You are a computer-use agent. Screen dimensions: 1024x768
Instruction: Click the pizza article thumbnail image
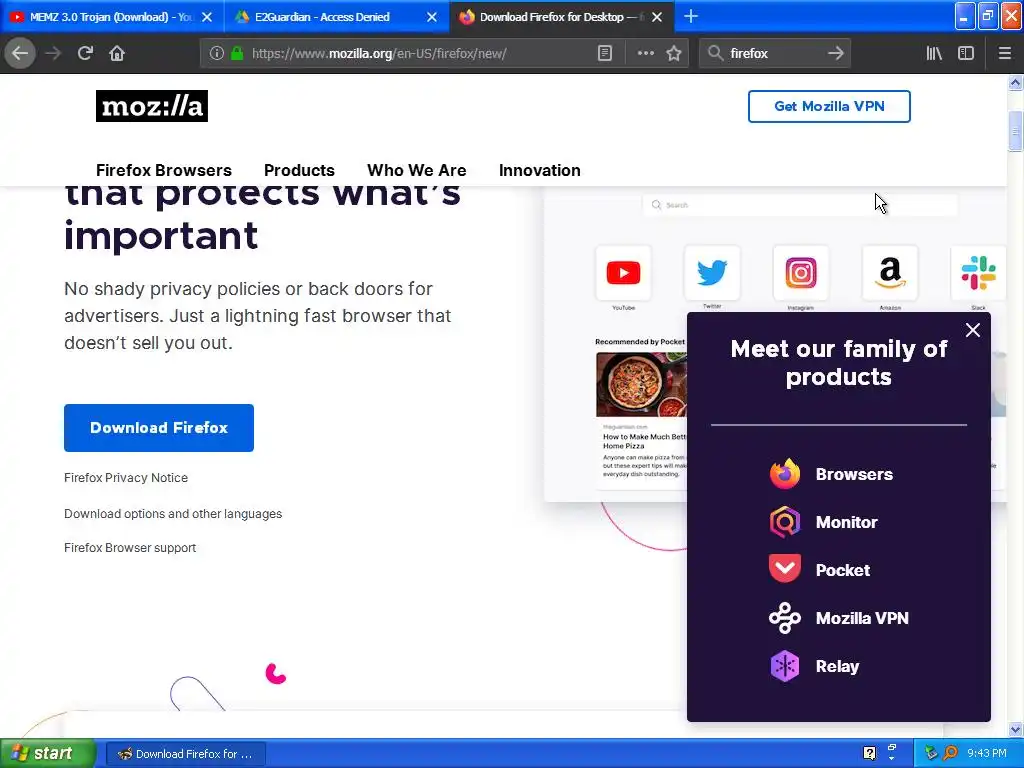641,384
